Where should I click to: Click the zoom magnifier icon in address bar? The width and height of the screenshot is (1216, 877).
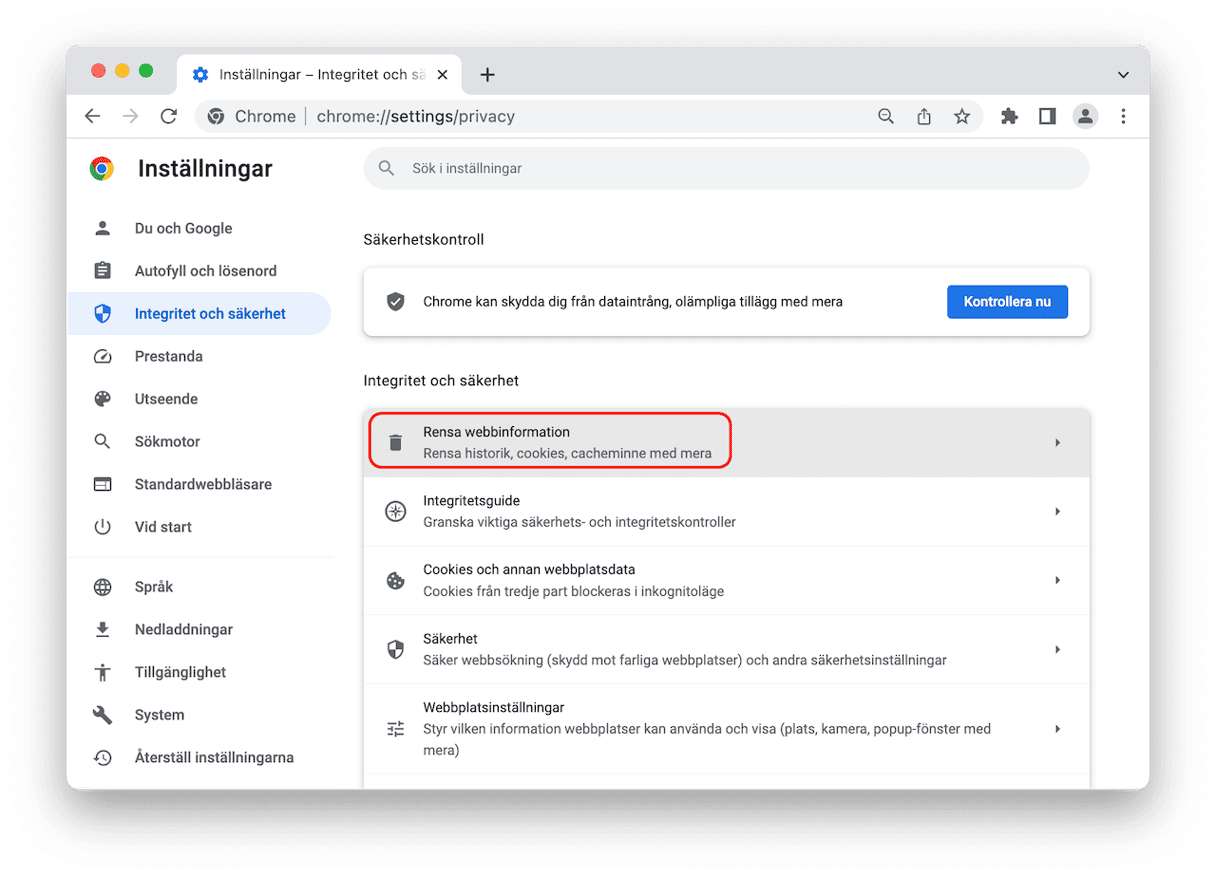point(886,116)
